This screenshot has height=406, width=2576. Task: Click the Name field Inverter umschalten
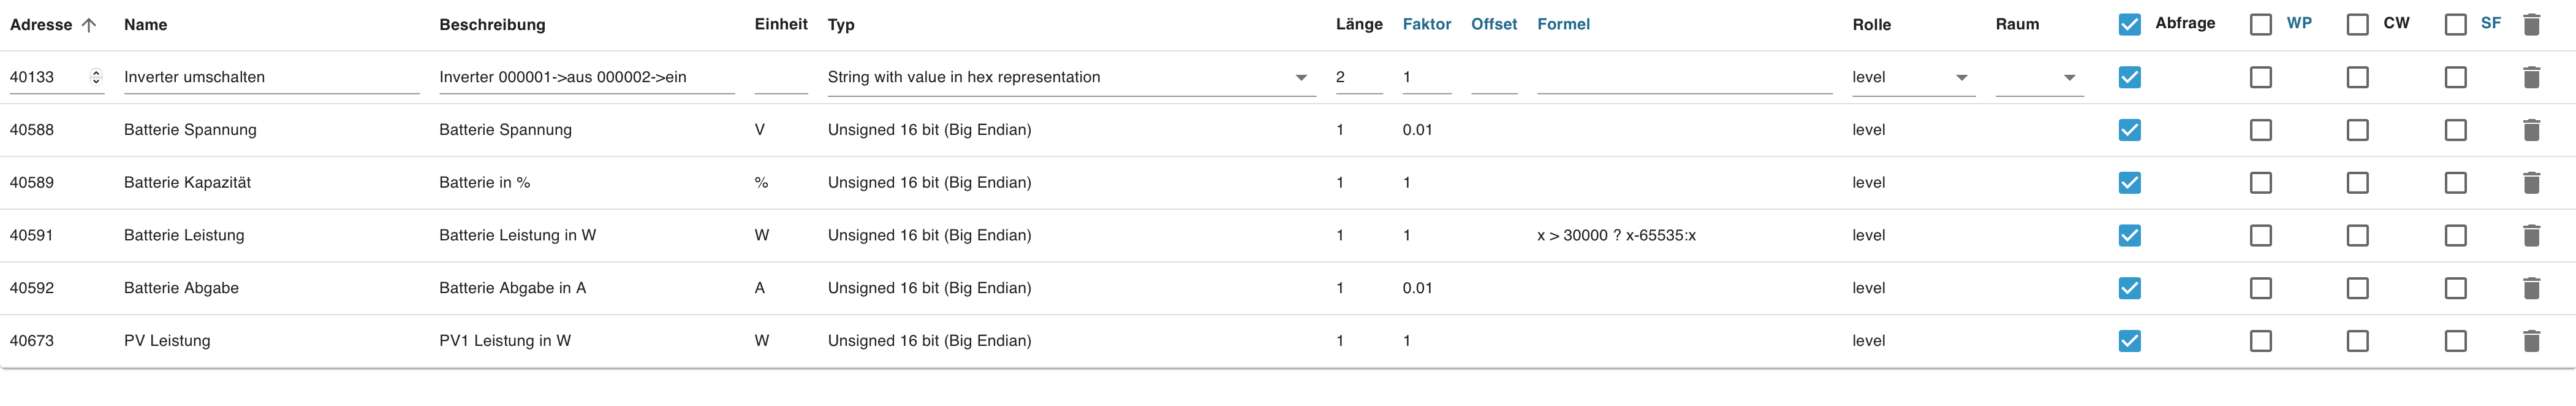(270, 77)
